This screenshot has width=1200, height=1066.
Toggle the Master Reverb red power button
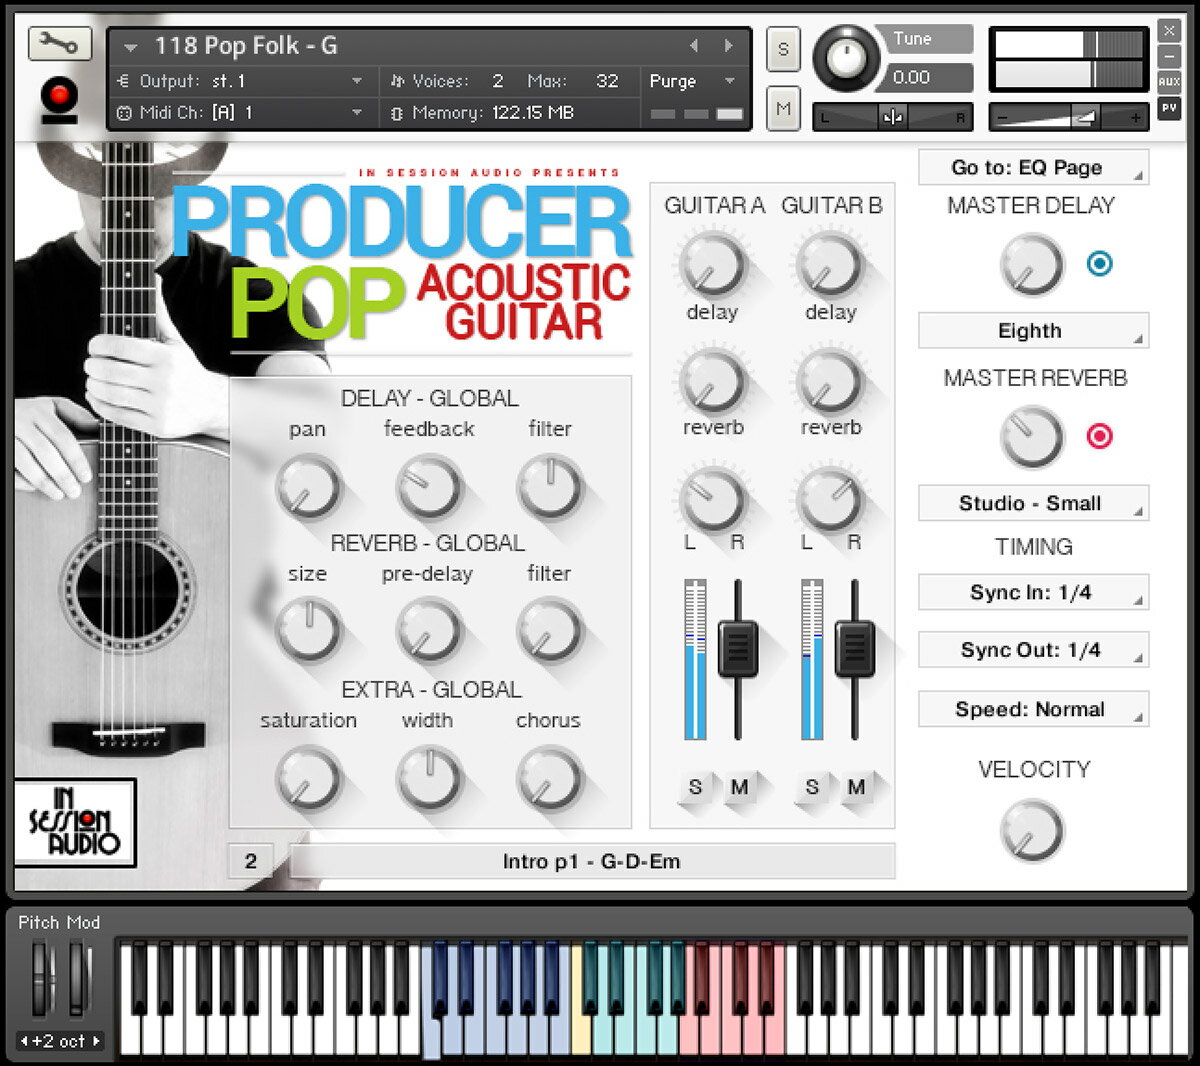[x=1099, y=436]
